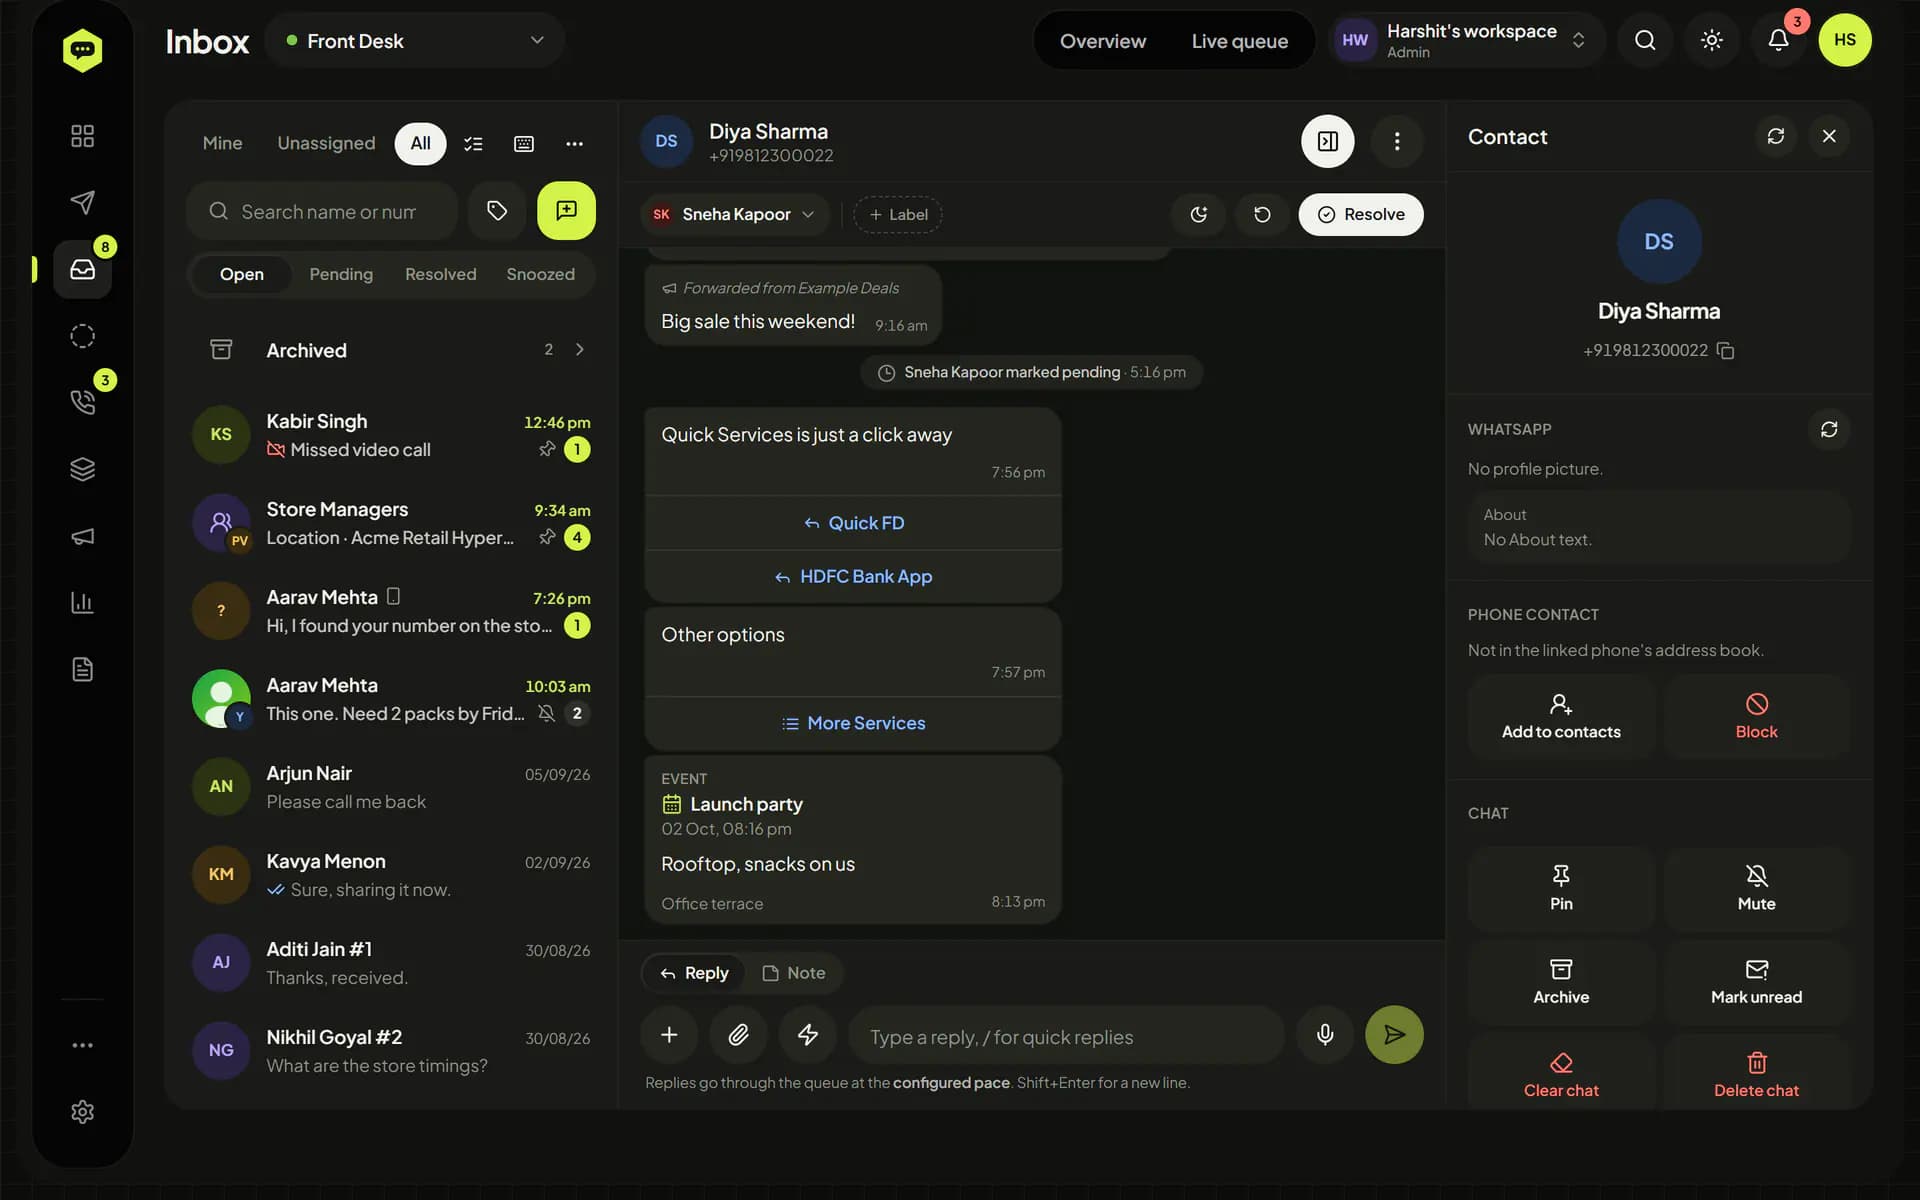The image size is (1920, 1200).
Task: Record a voice message with microphone
Action: [1325, 1035]
